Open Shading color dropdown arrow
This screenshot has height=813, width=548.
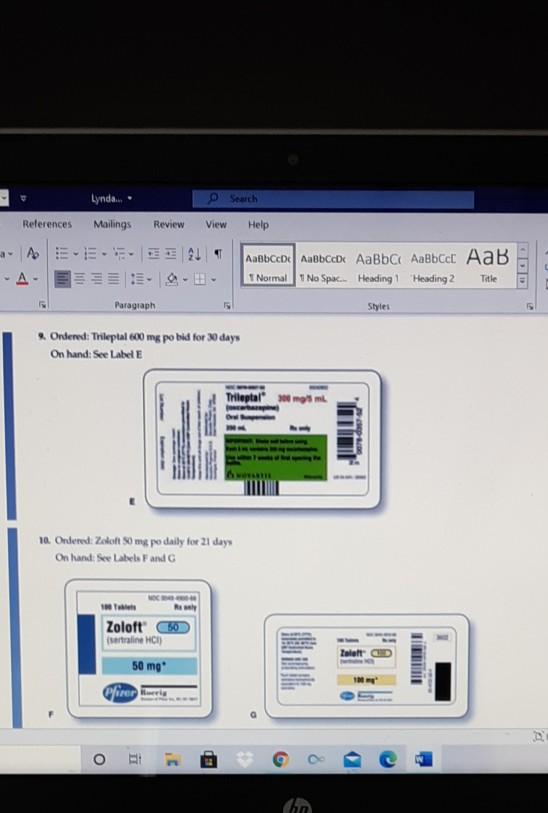click(185, 280)
